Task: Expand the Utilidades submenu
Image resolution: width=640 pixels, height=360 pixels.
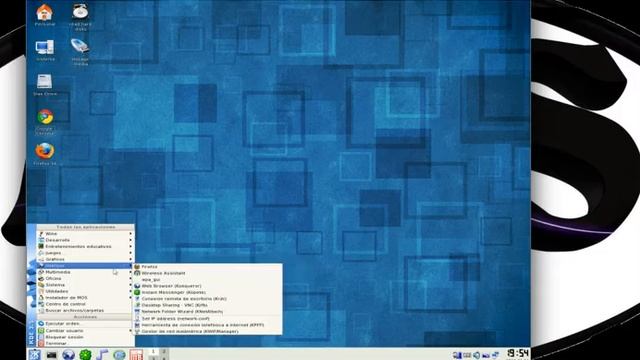Action: point(85,291)
